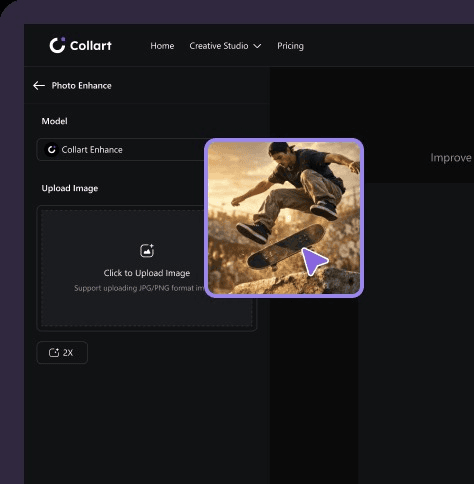The height and width of the screenshot is (484, 474).
Task: Click the dashed upload drop zone
Action: (x=147, y=268)
